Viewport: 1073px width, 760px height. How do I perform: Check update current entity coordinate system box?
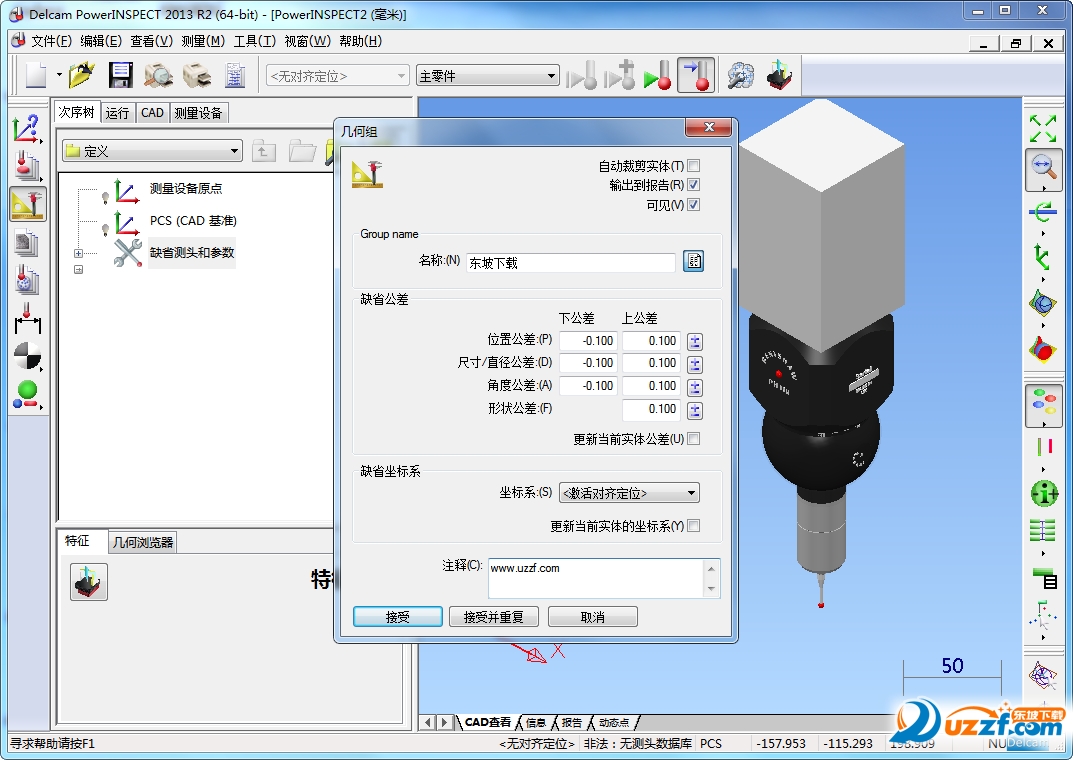pyautogui.click(x=693, y=526)
